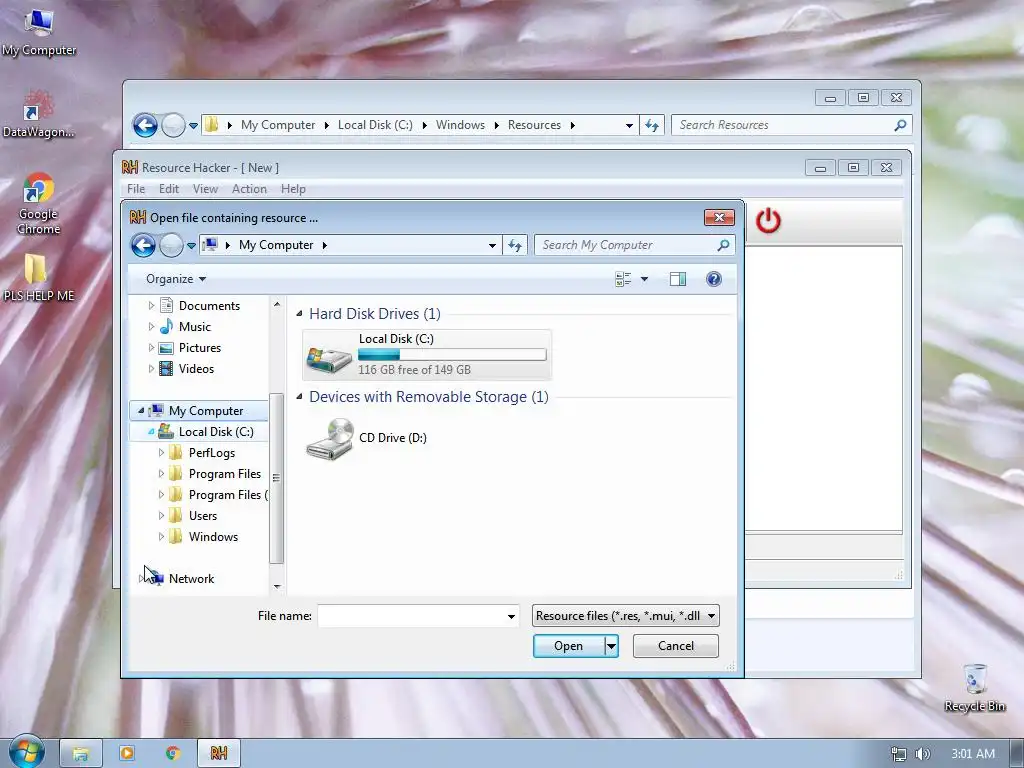
Task: Expand the Users folder arrow
Action: [x=161, y=516]
